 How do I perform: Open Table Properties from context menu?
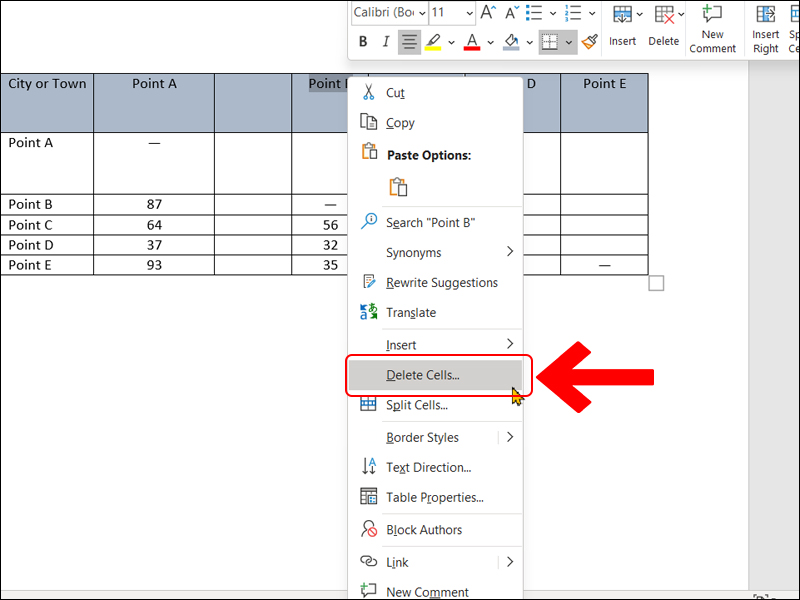(434, 497)
